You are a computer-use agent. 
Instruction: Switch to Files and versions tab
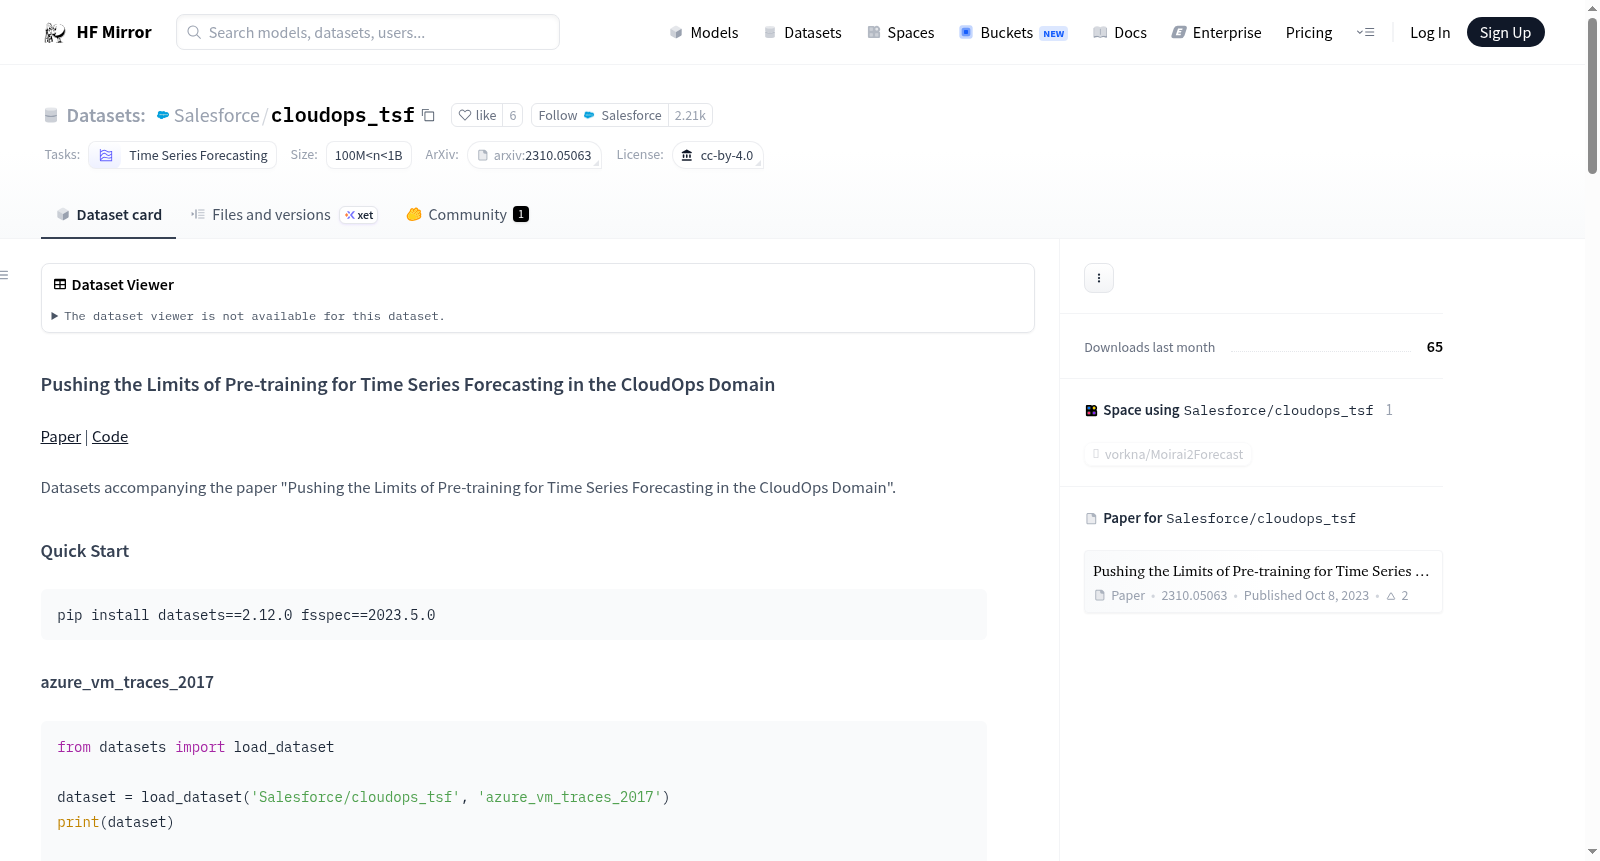pos(284,215)
